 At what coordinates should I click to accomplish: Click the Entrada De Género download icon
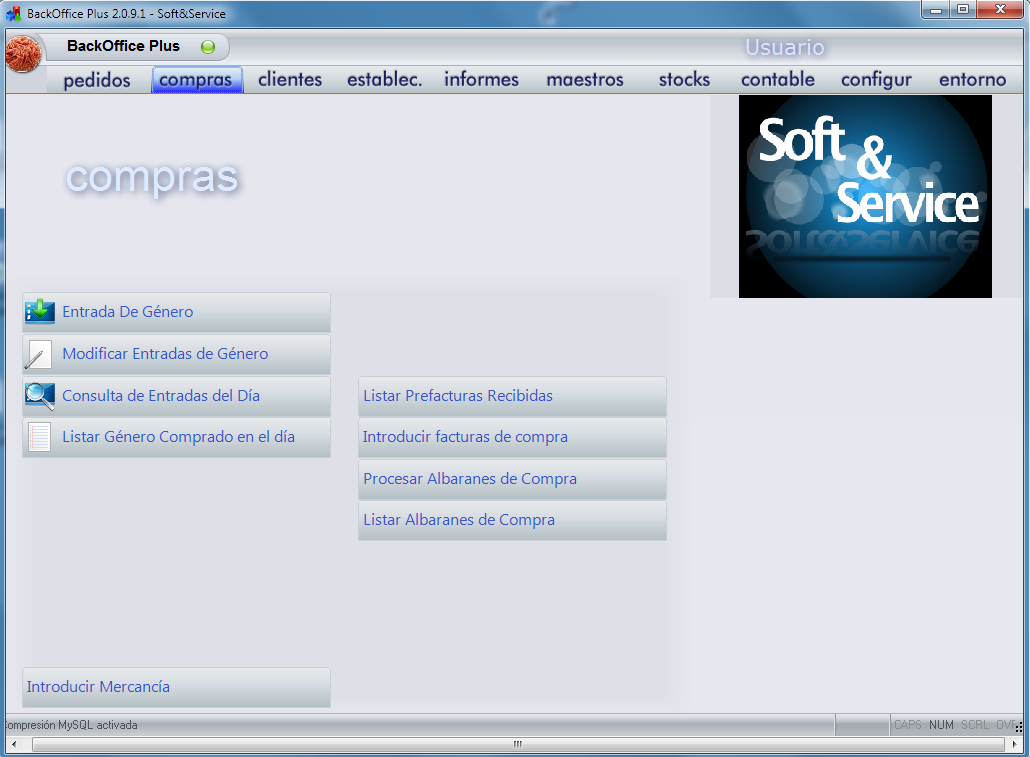[x=40, y=312]
